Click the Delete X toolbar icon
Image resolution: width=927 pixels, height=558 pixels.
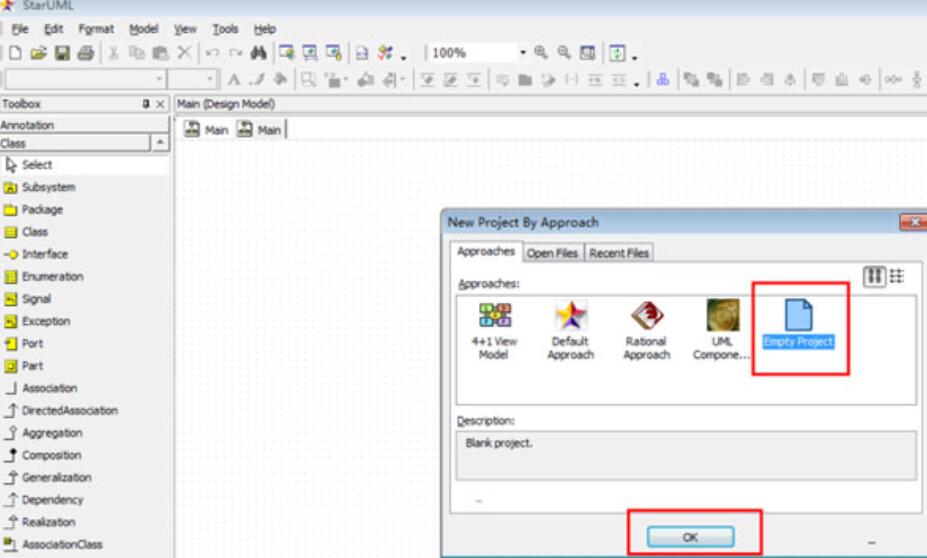tap(184, 53)
